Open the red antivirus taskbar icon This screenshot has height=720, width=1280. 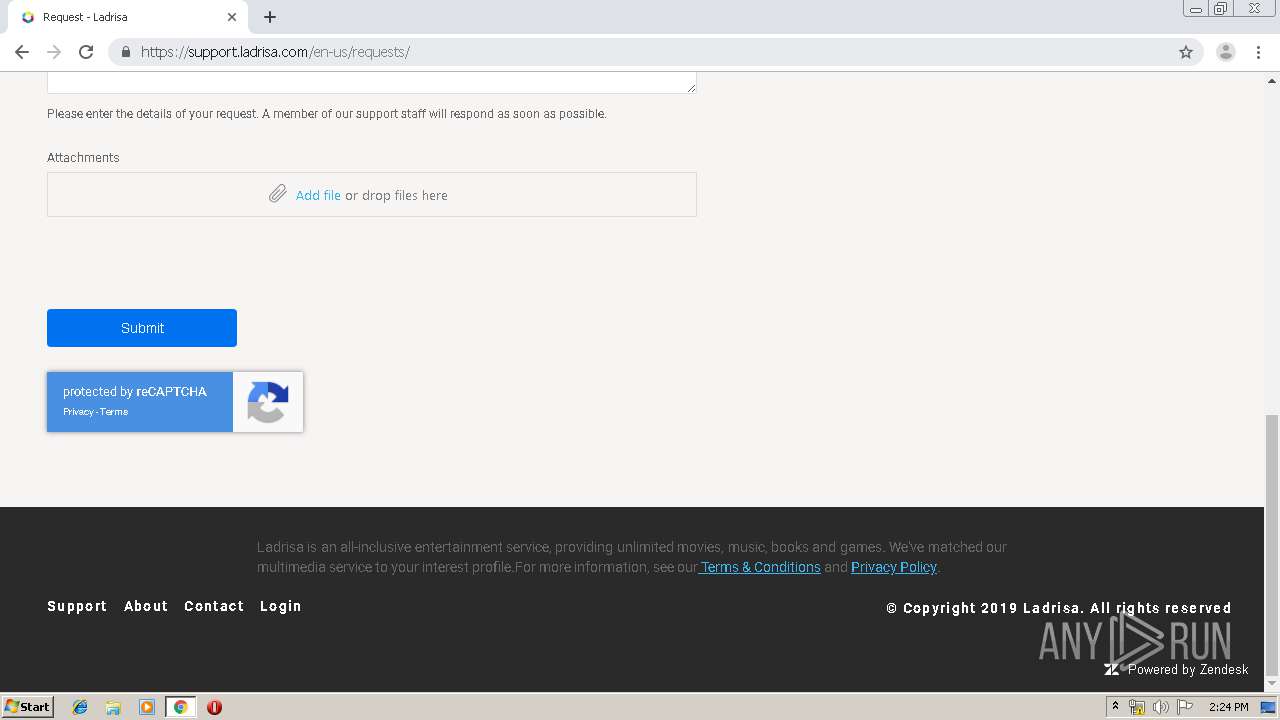[214, 707]
